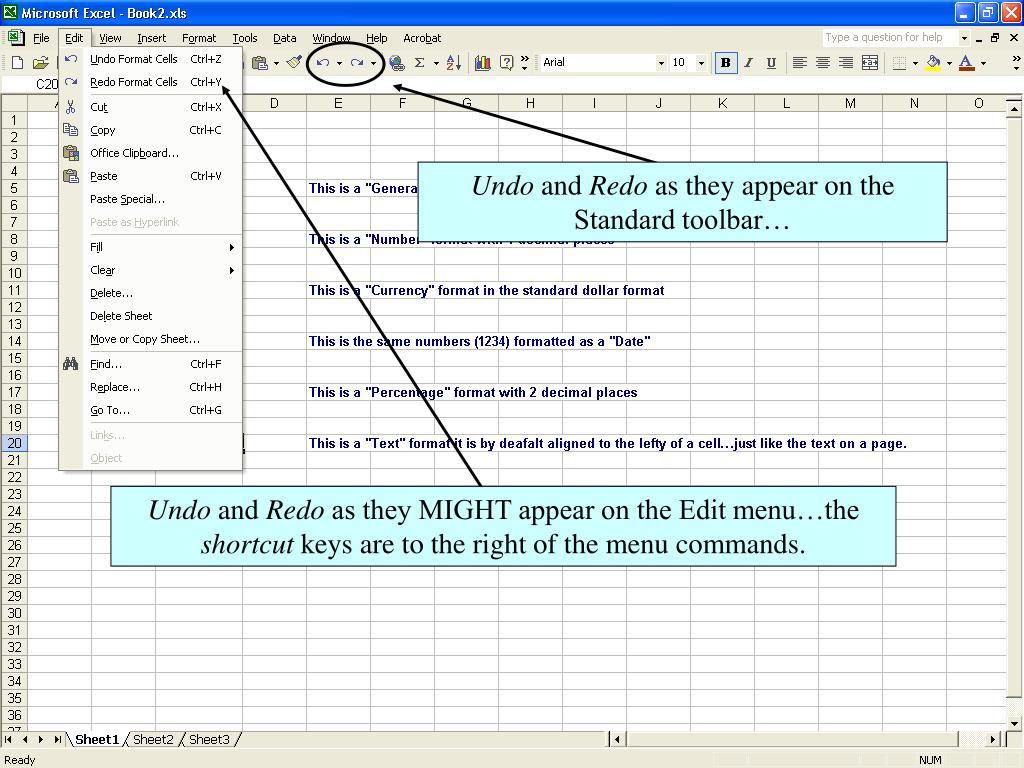This screenshot has height=768, width=1024.
Task: Toggle Merge and Center button
Action: (870, 63)
